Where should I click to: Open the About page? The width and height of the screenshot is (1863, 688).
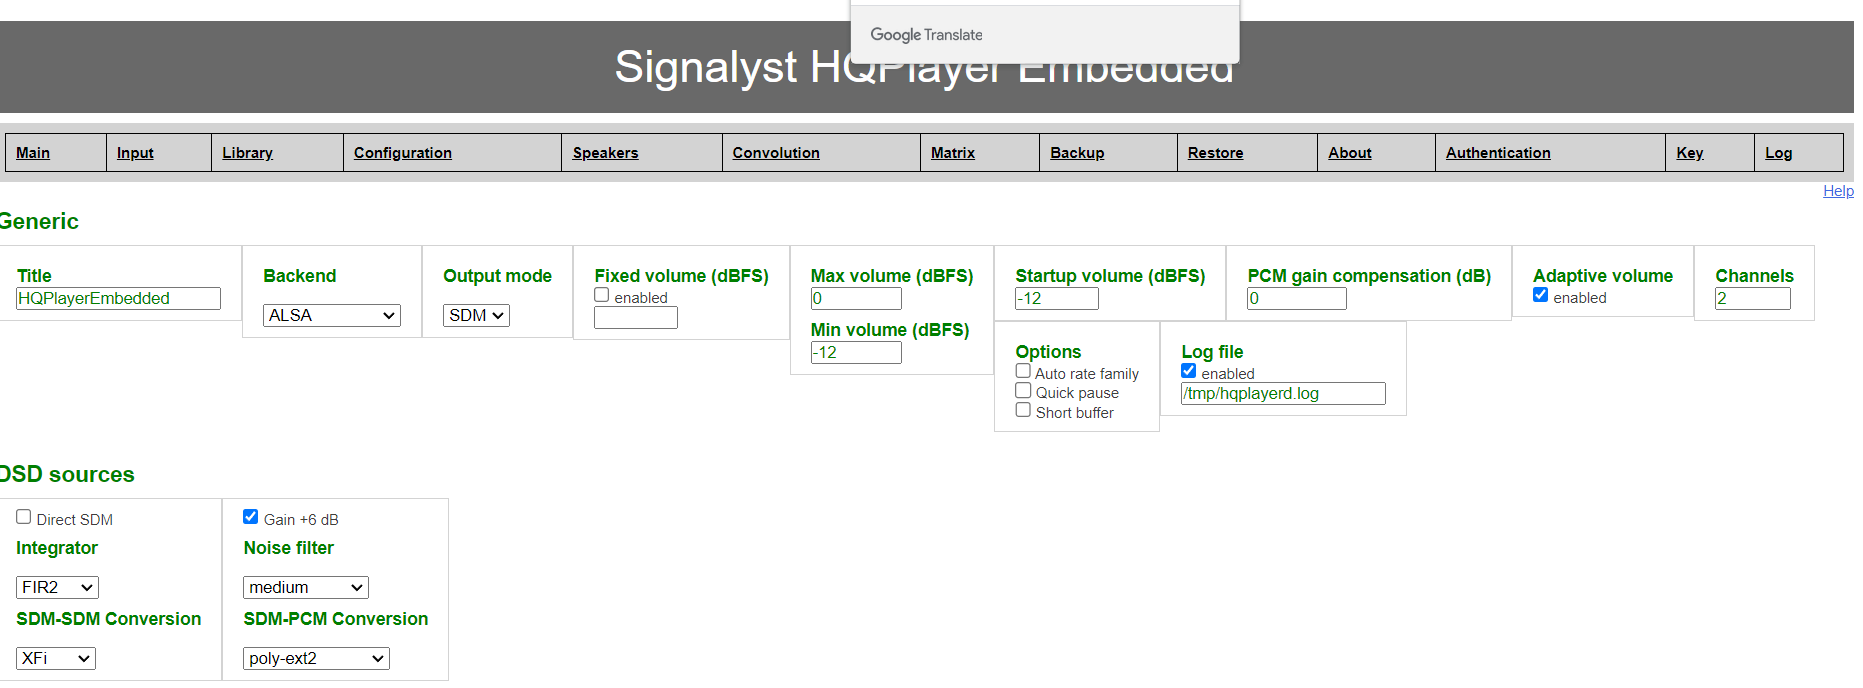pyautogui.click(x=1350, y=153)
